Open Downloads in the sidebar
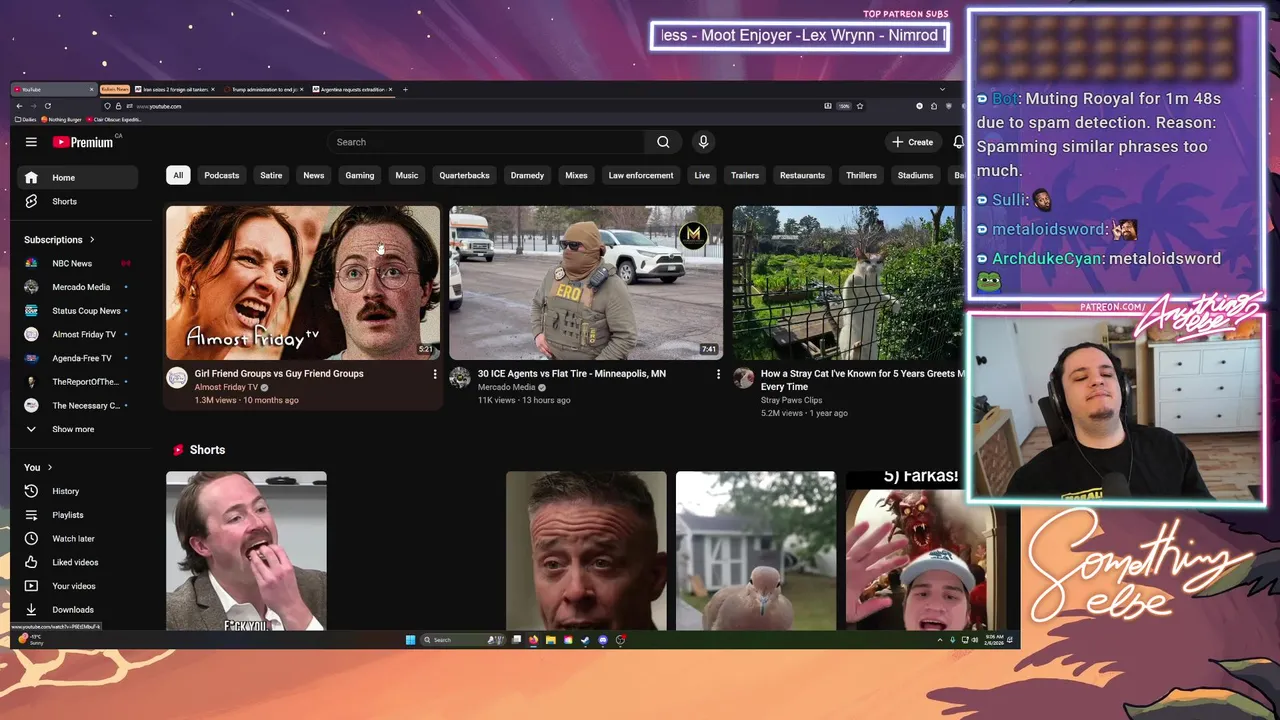 (77, 609)
